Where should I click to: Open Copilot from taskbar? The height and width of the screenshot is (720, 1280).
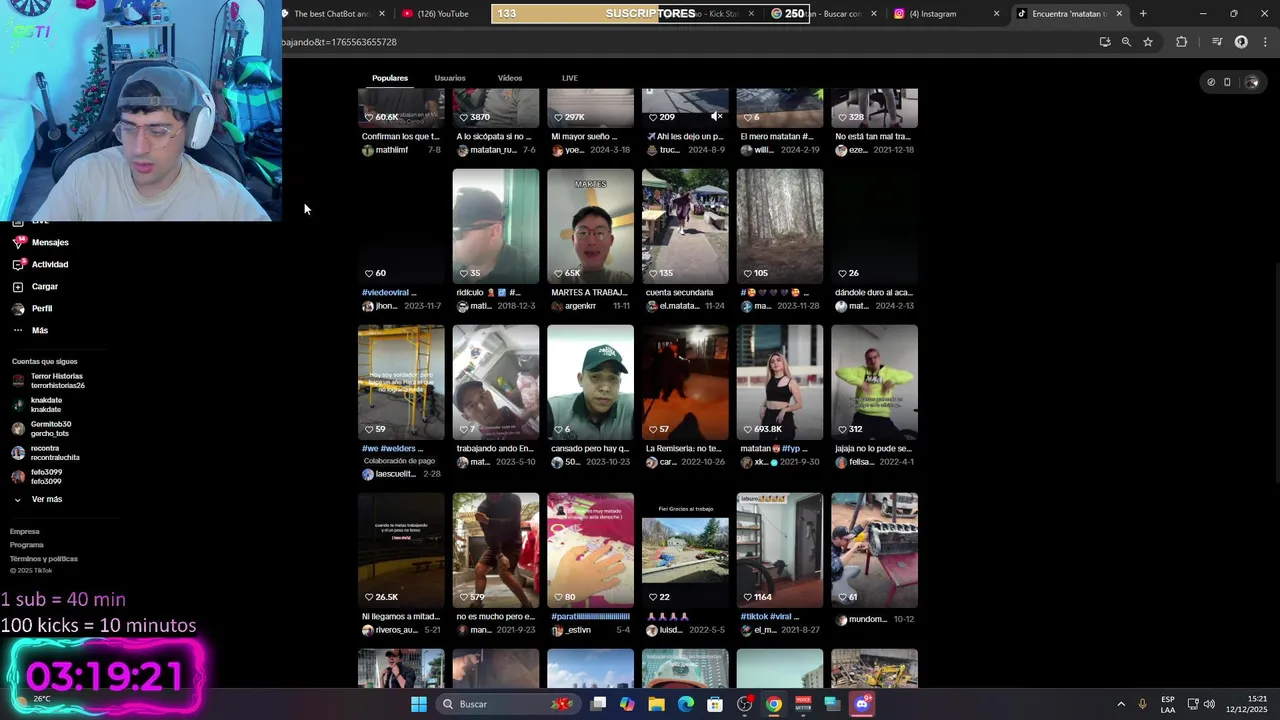click(627, 704)
